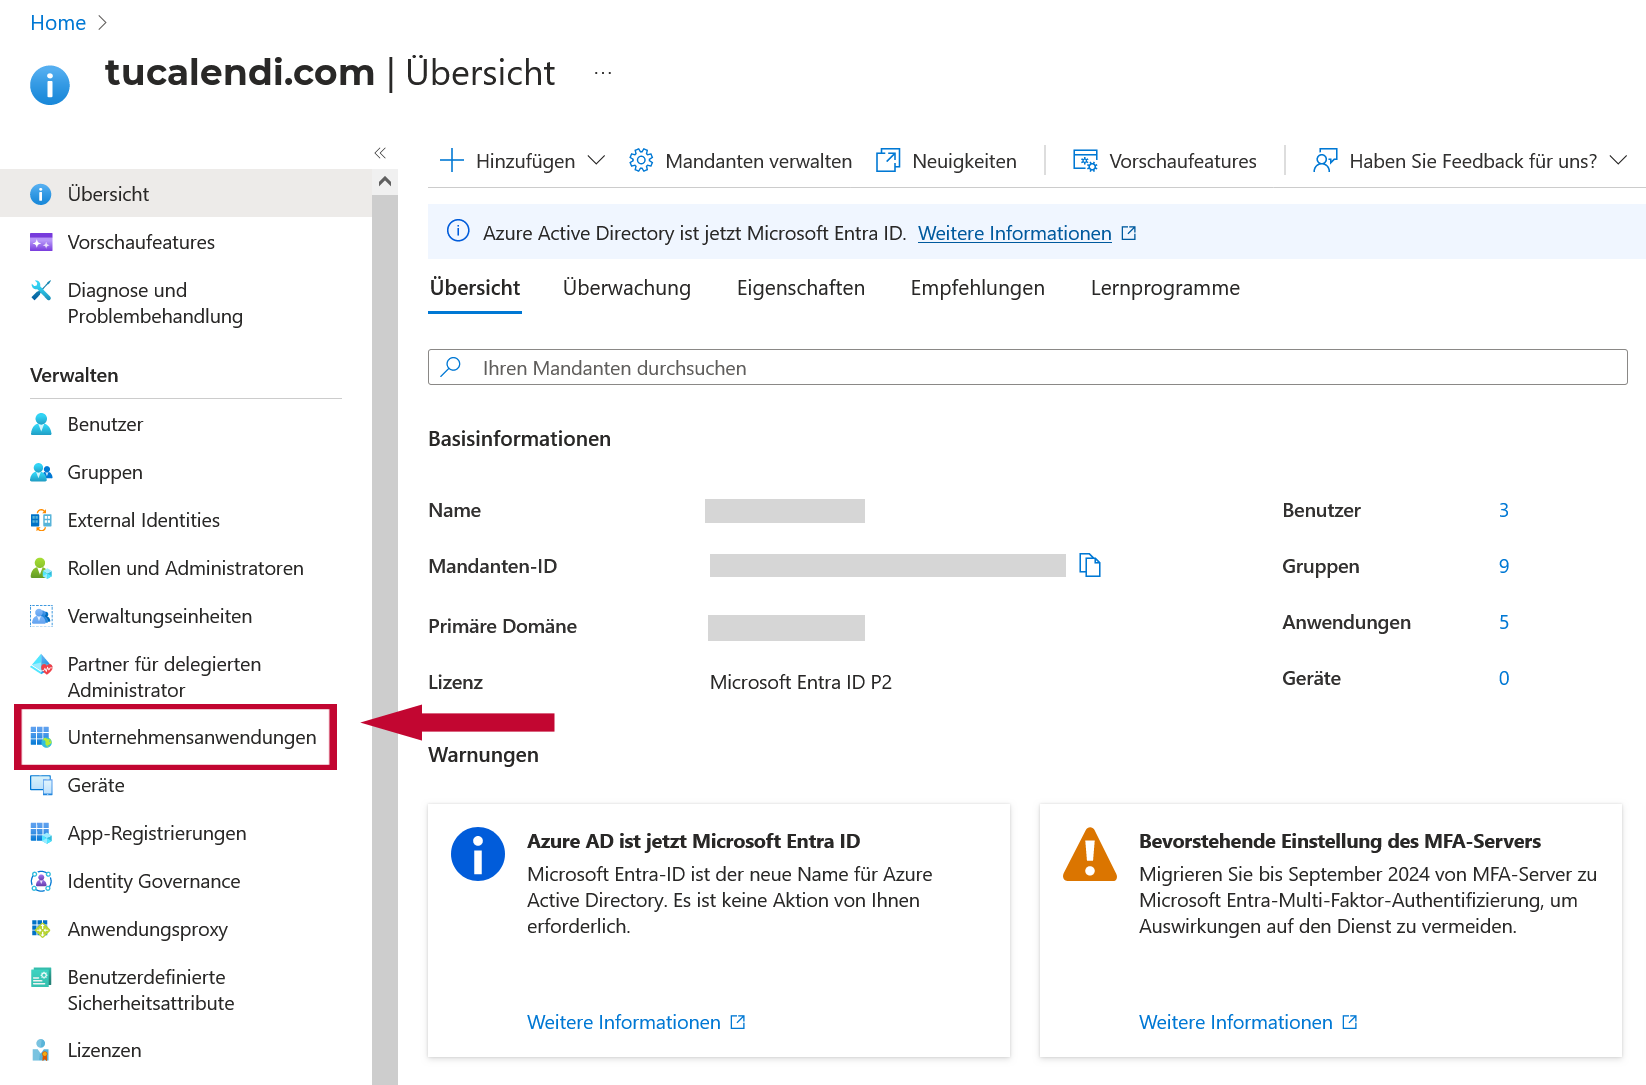Click the Gruppen icon in sidebar
This screenshot has height=1085, width=1646.
(x=41, y=472)
